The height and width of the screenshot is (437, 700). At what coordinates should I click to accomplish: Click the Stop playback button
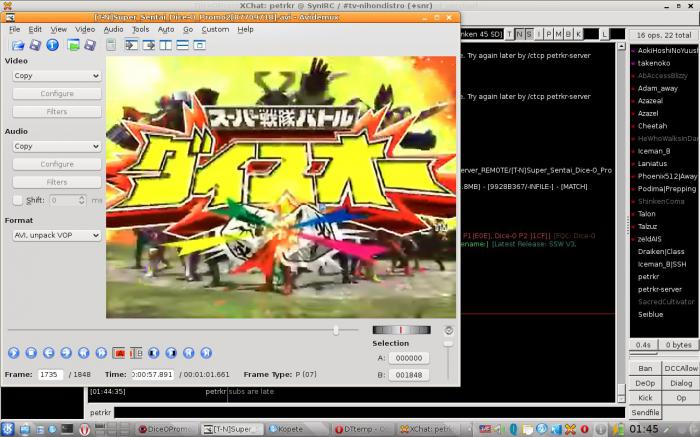point(31,353)
